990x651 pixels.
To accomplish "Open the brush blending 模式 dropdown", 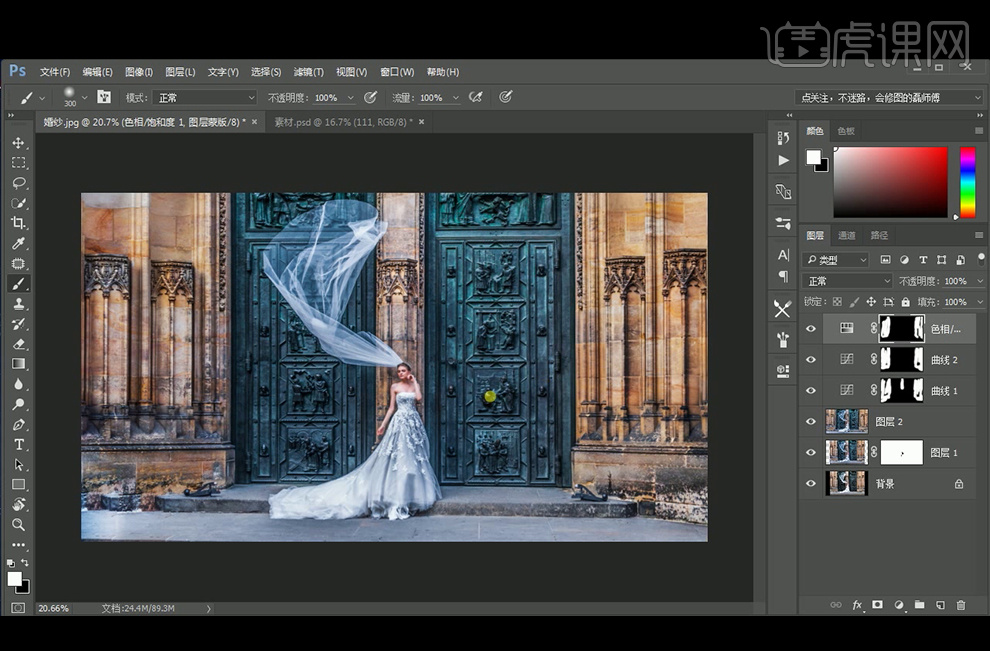I will tap(205, 98).
